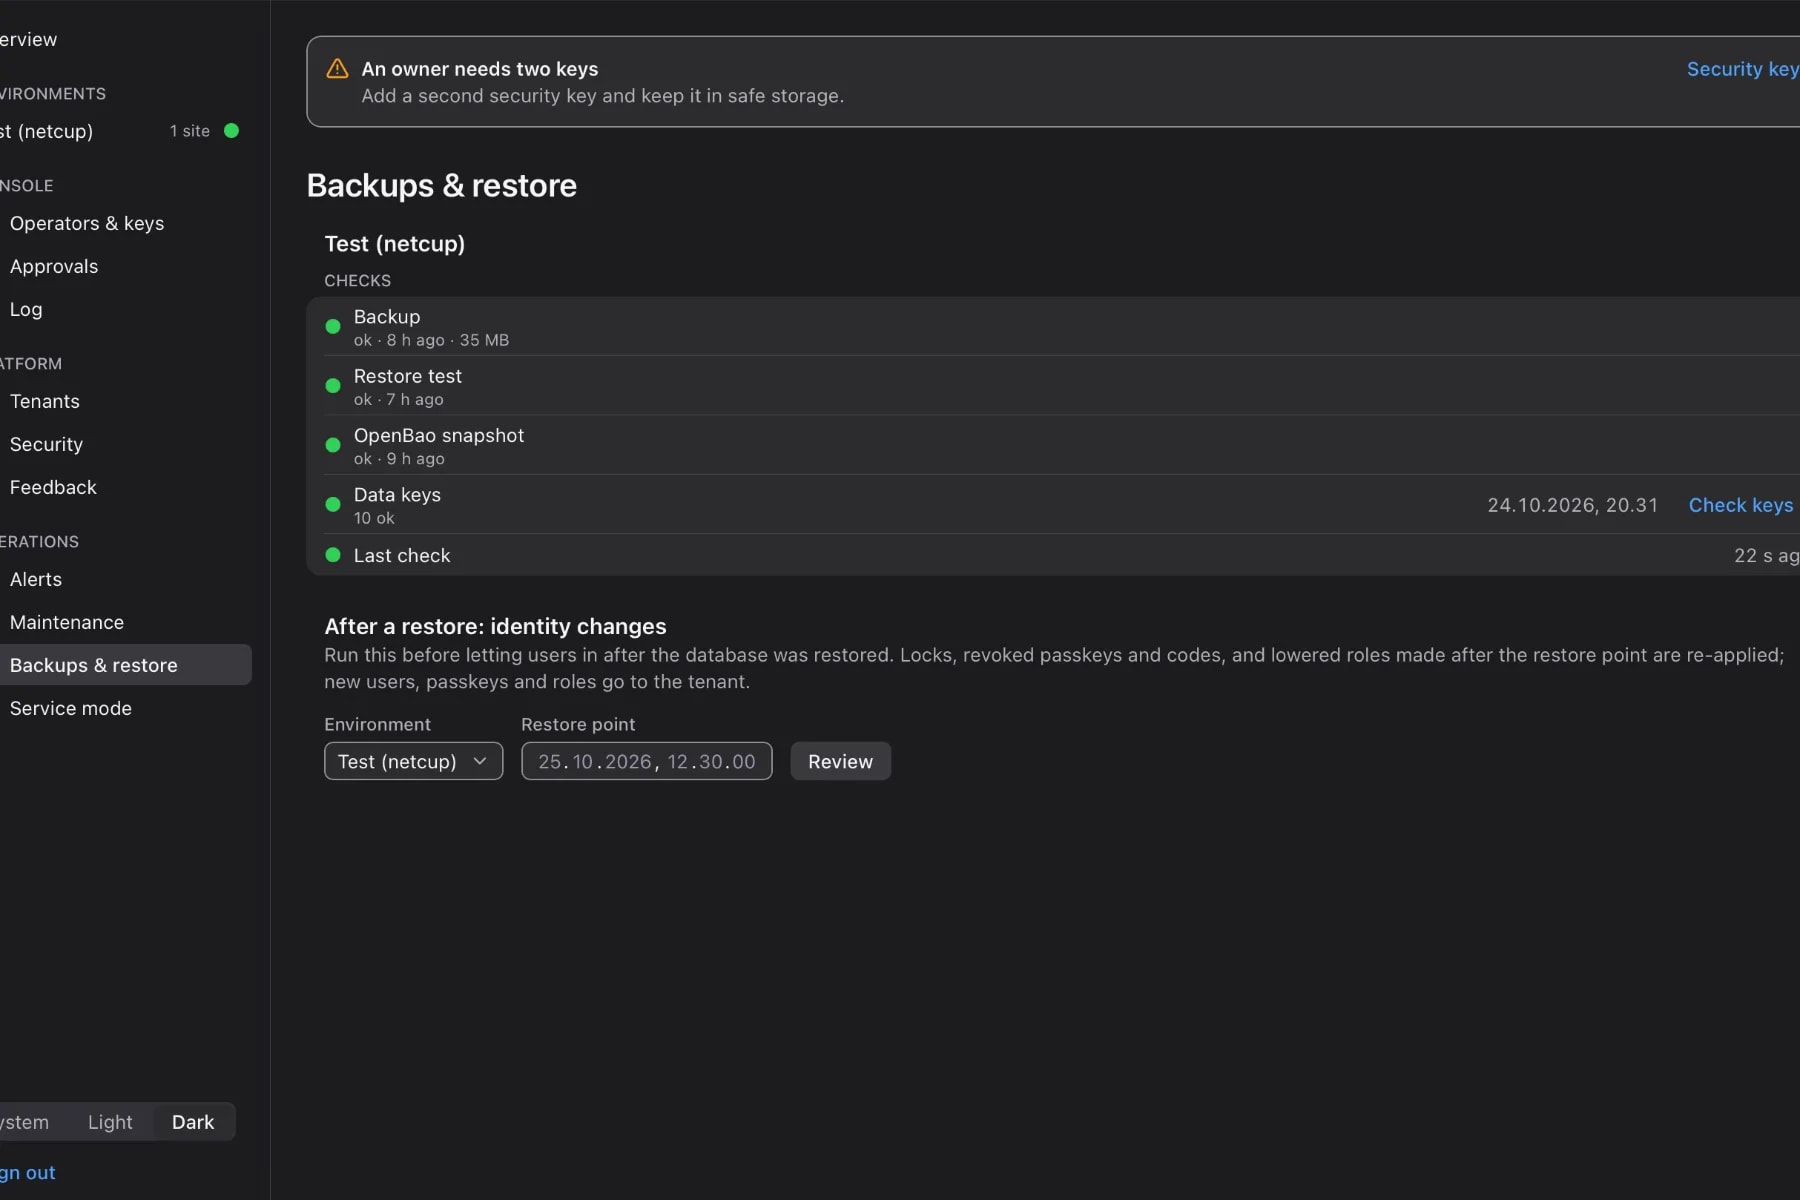
Task: Click green status dot beside Data keys
Action: tap(333, 504)
